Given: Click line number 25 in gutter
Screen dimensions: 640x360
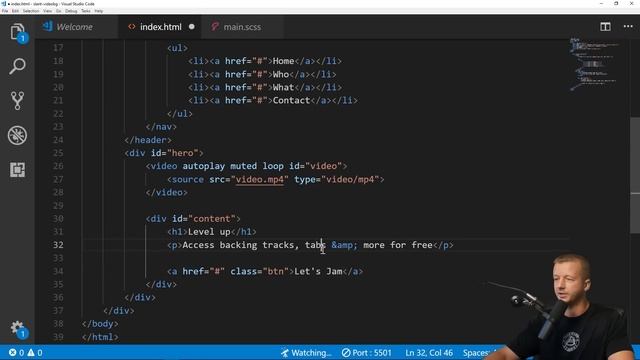Looking at the screenshot, I should (x=58, y=153).
